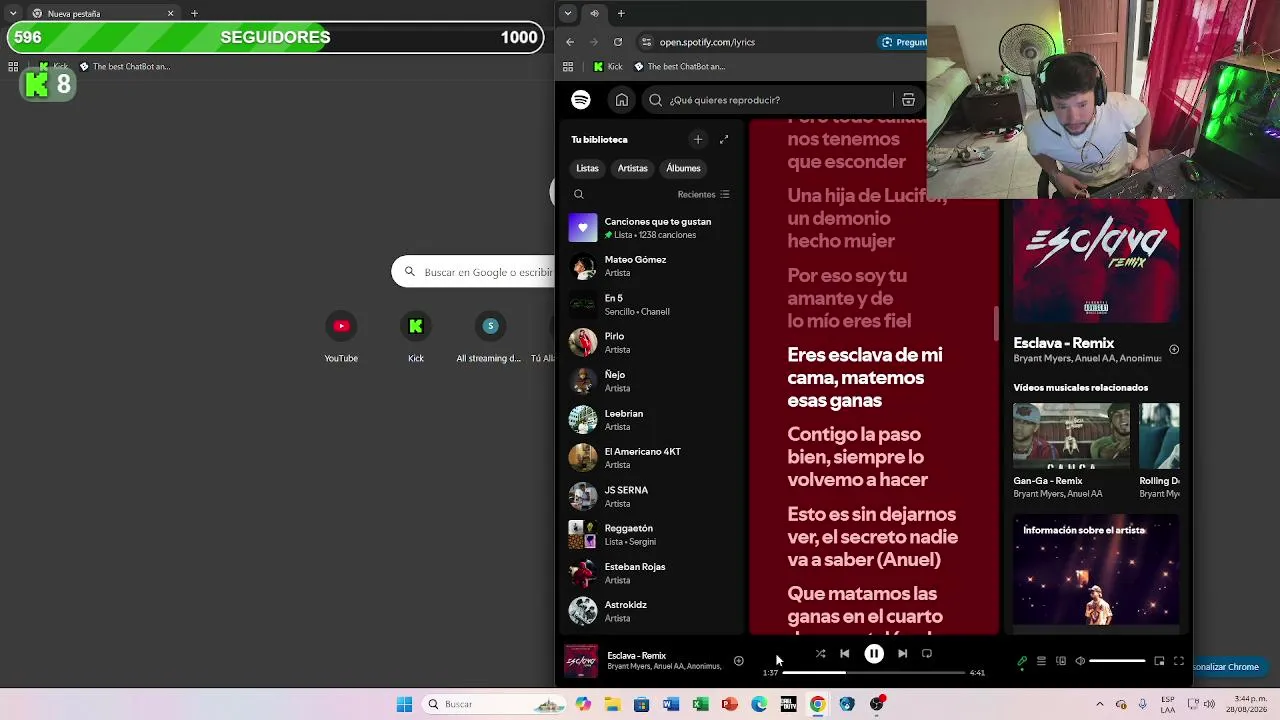Toggle the lyrics microphone button
This screenshot has height=720, width=1280.
click(x=1022, y=661)
